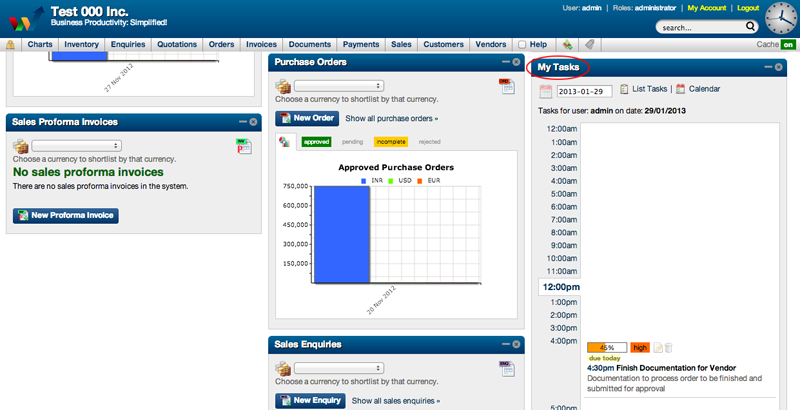
Task: Toggle the Cache on switch
Action: pos(788,45)
